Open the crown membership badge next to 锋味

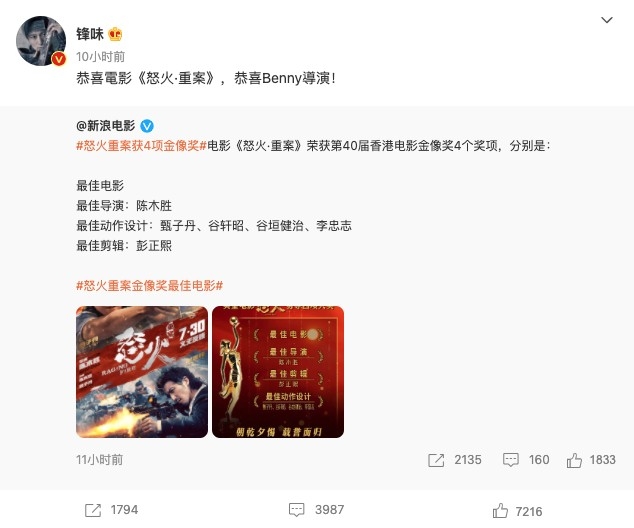click(x=115, y=34)
